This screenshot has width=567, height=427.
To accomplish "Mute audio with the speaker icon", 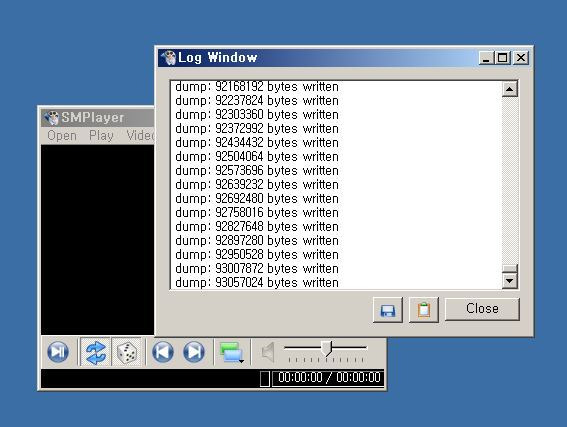I will [268, 352].
